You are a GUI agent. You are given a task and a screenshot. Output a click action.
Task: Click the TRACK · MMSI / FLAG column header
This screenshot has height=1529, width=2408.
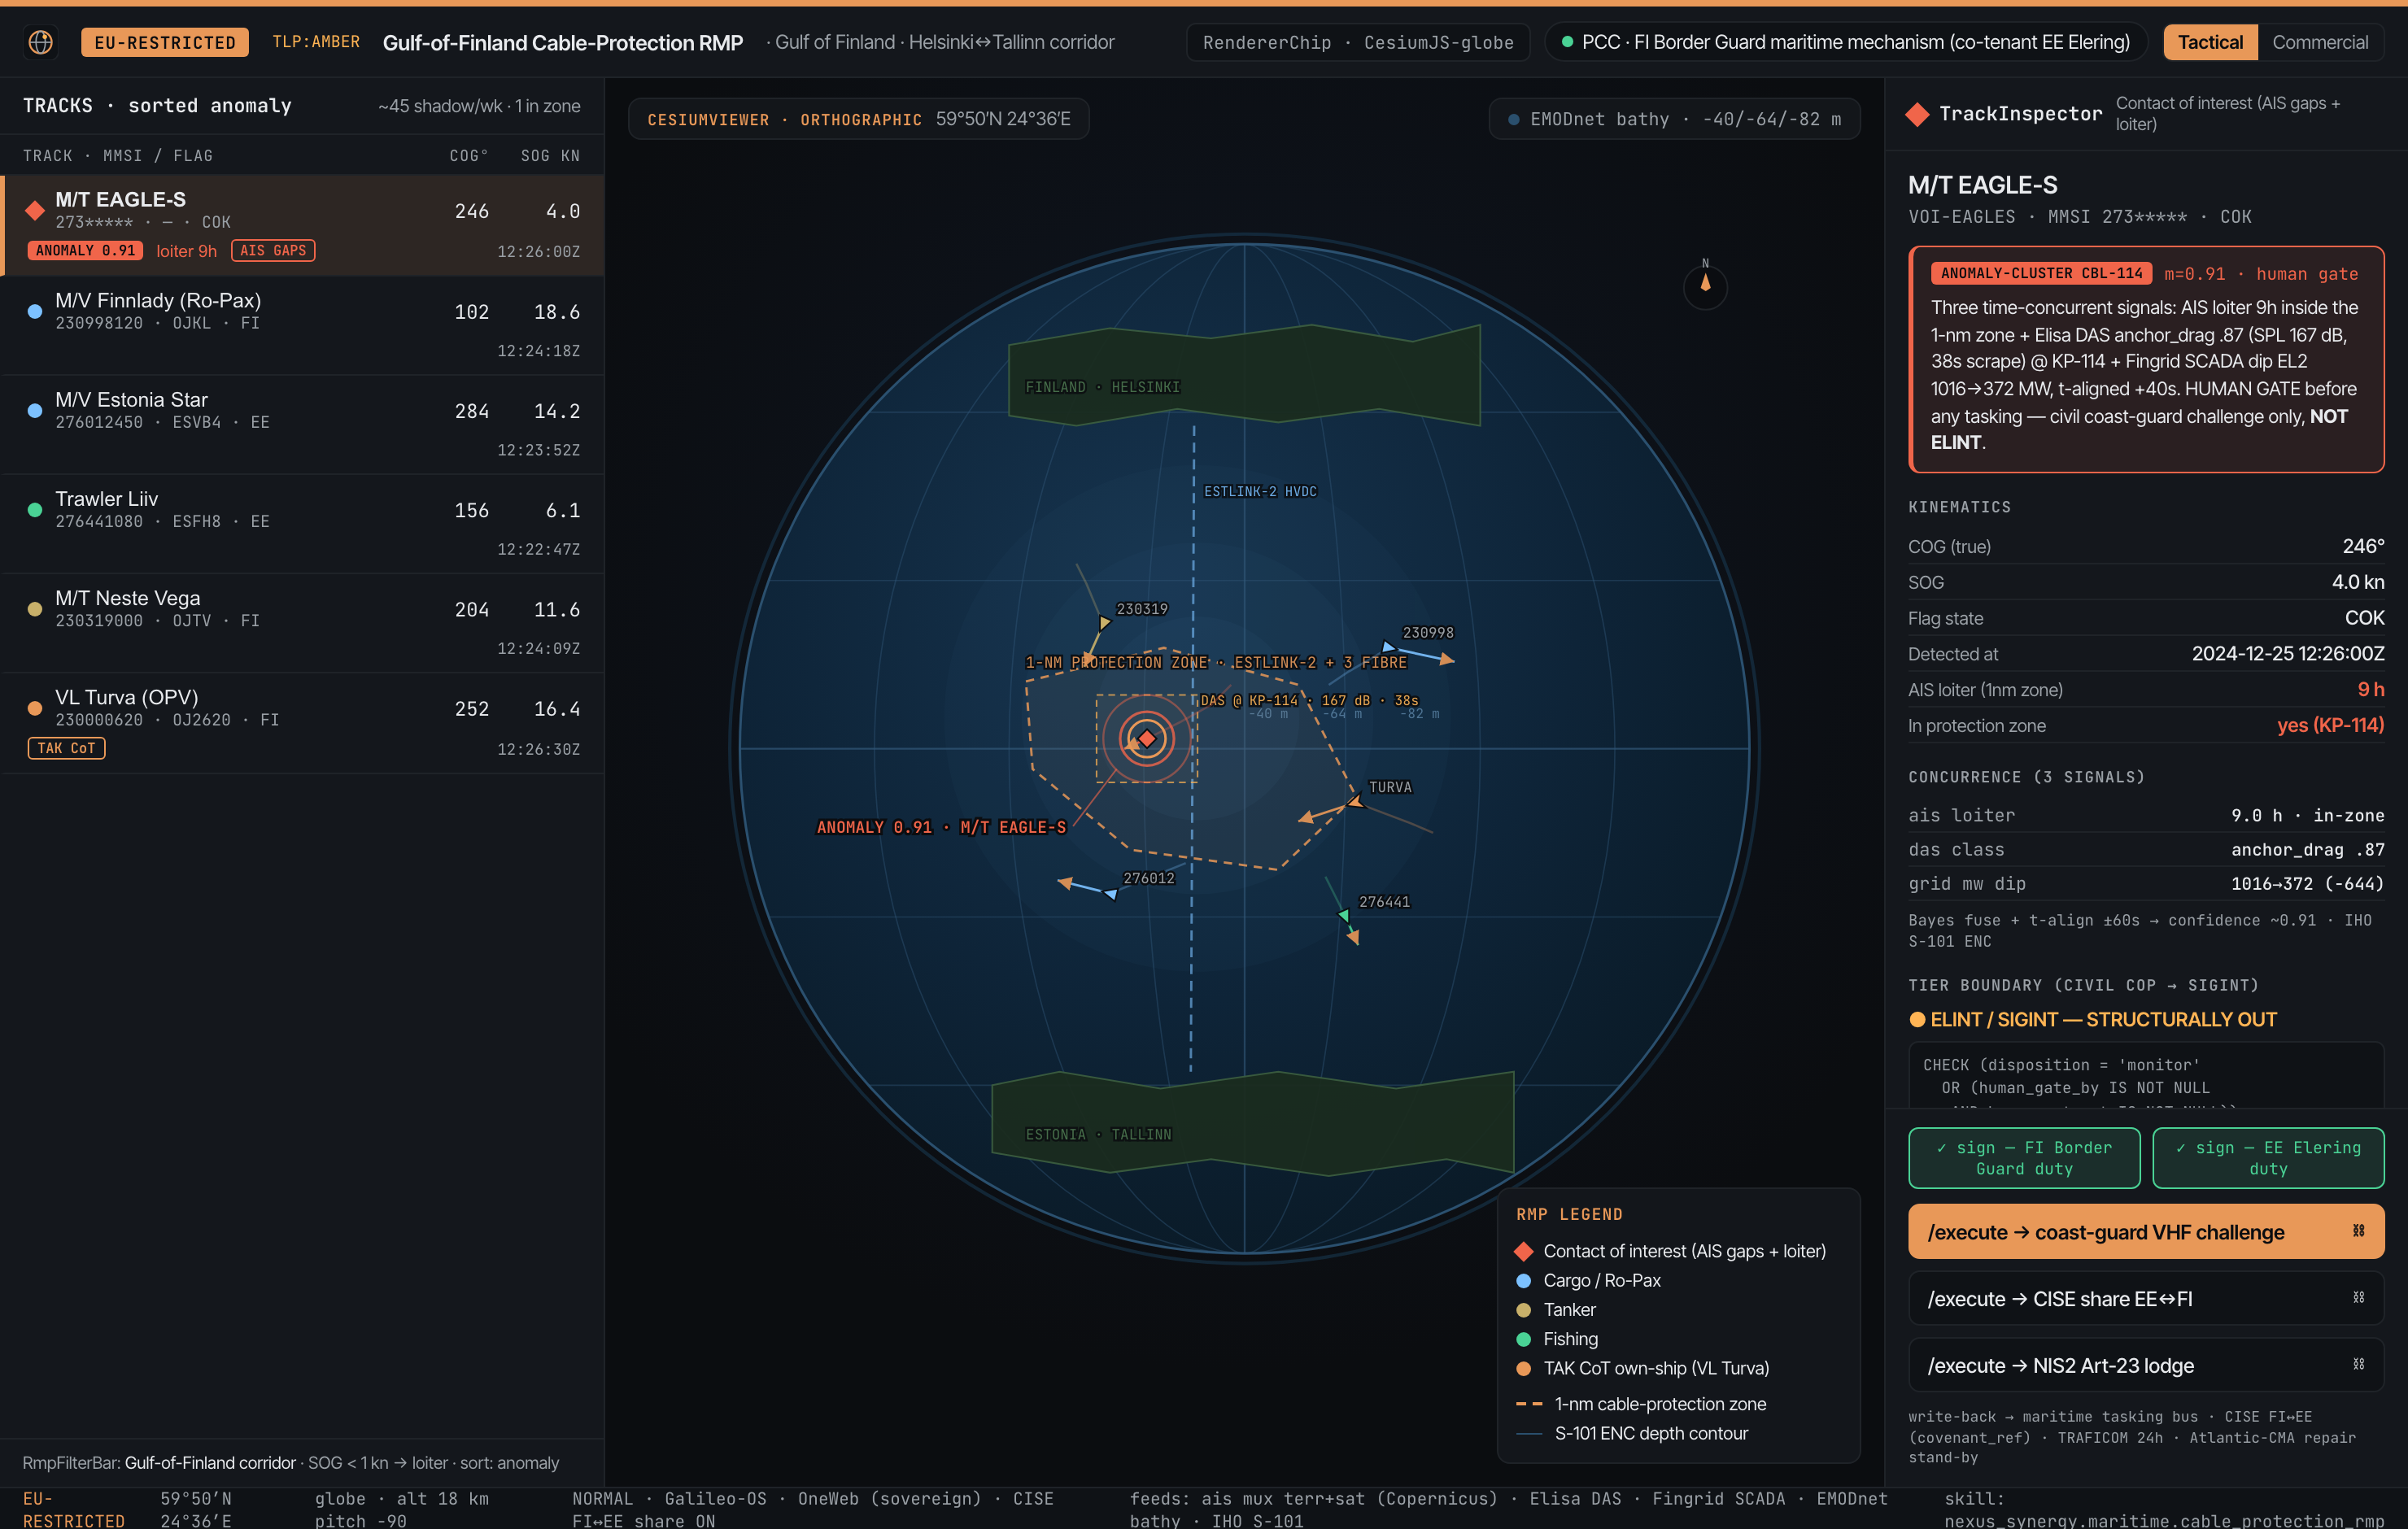point(118,156)
